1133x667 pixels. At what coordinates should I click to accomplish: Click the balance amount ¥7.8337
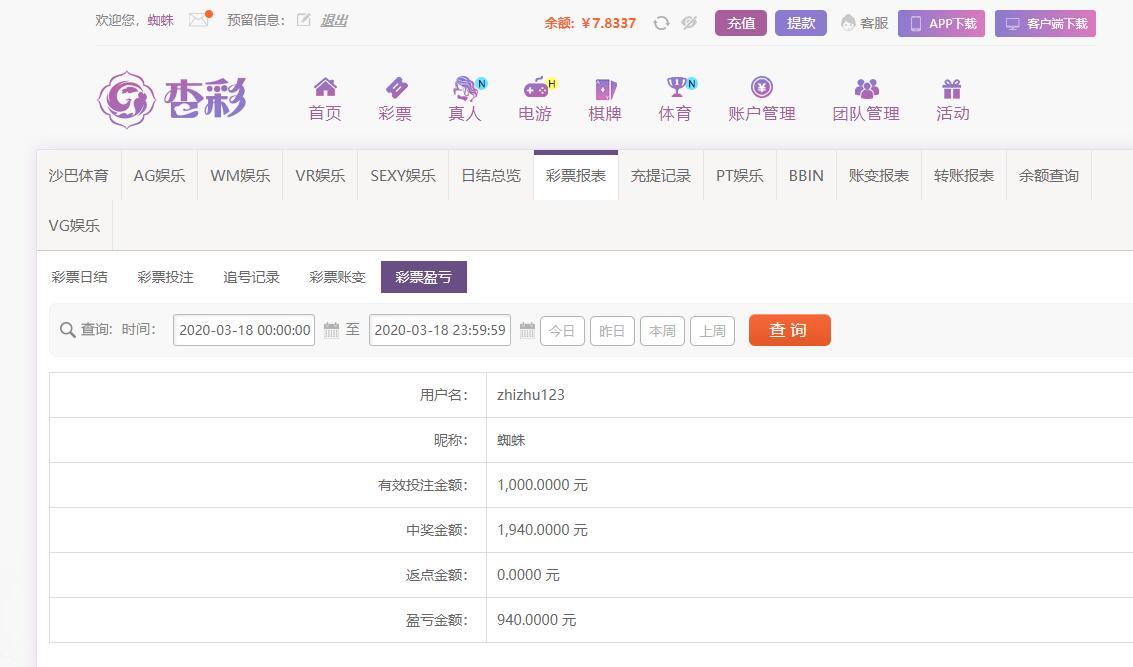pyautogui.click(x=608, y=23)
